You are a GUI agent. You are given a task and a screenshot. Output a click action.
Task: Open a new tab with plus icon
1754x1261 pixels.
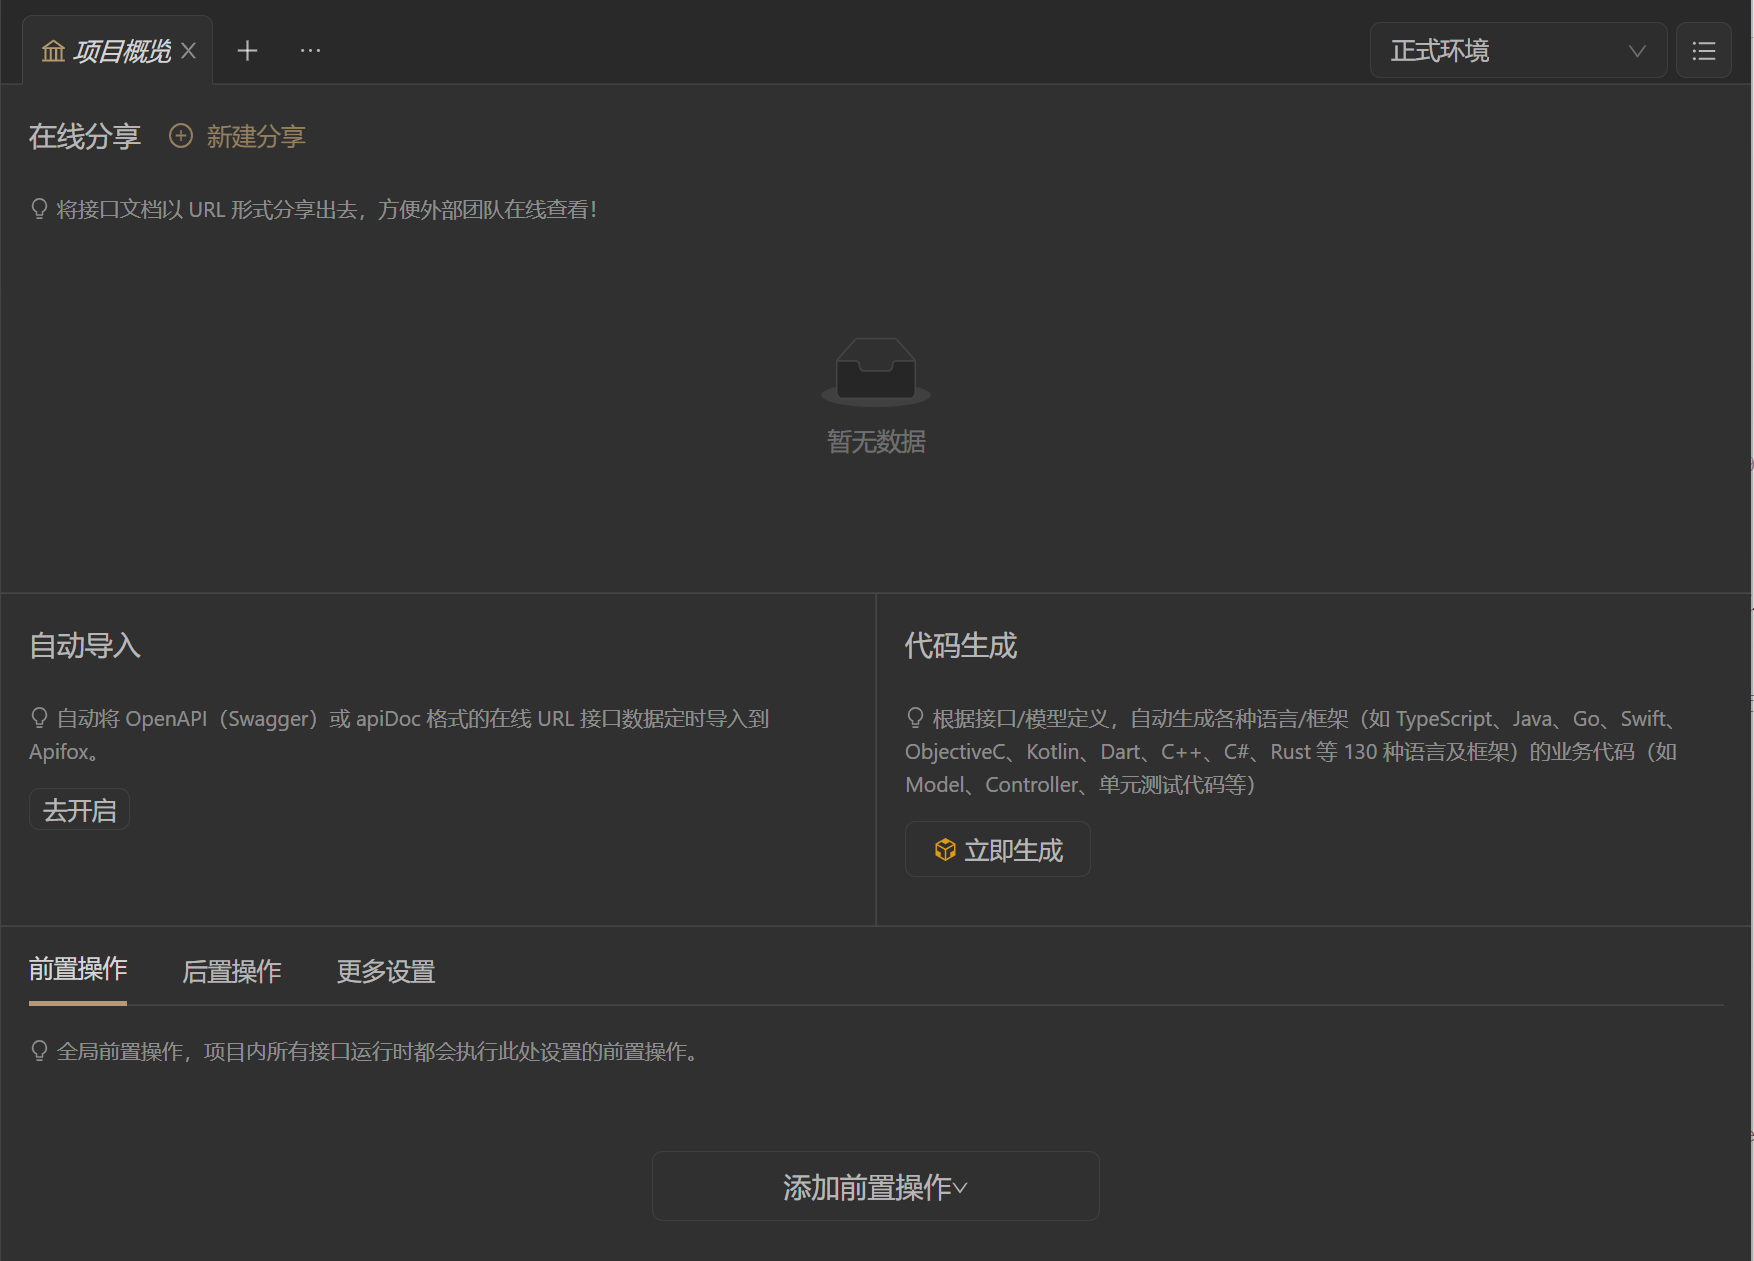[x=247, y=50]
